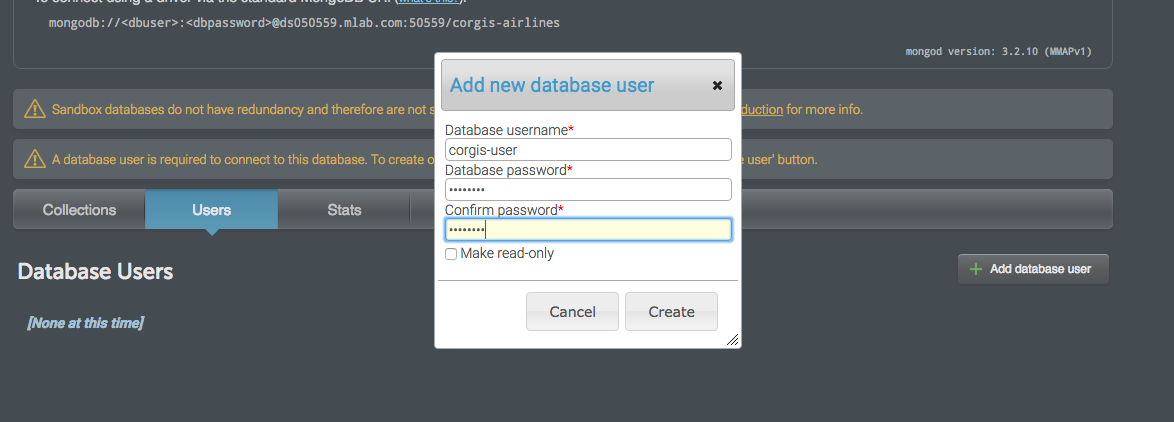This screenshot has width=1174, height=422.
Task: Click the Confirm password field
Action: [588, 229]
